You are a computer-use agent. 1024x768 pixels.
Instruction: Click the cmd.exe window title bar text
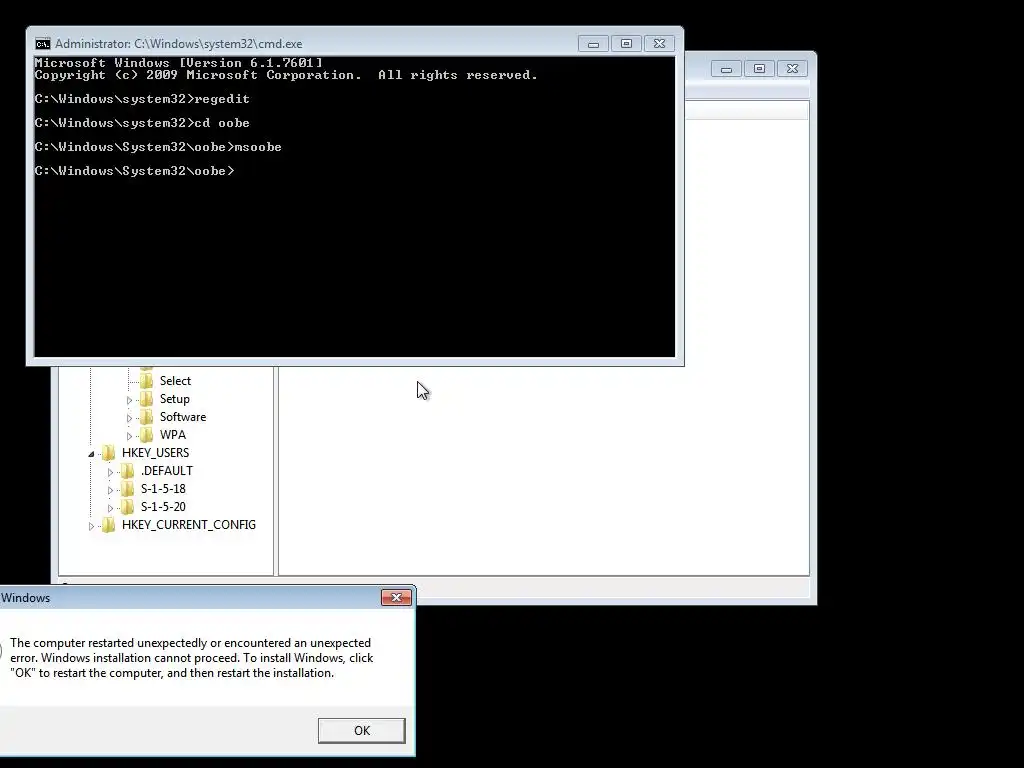click(x=178, y=44)
